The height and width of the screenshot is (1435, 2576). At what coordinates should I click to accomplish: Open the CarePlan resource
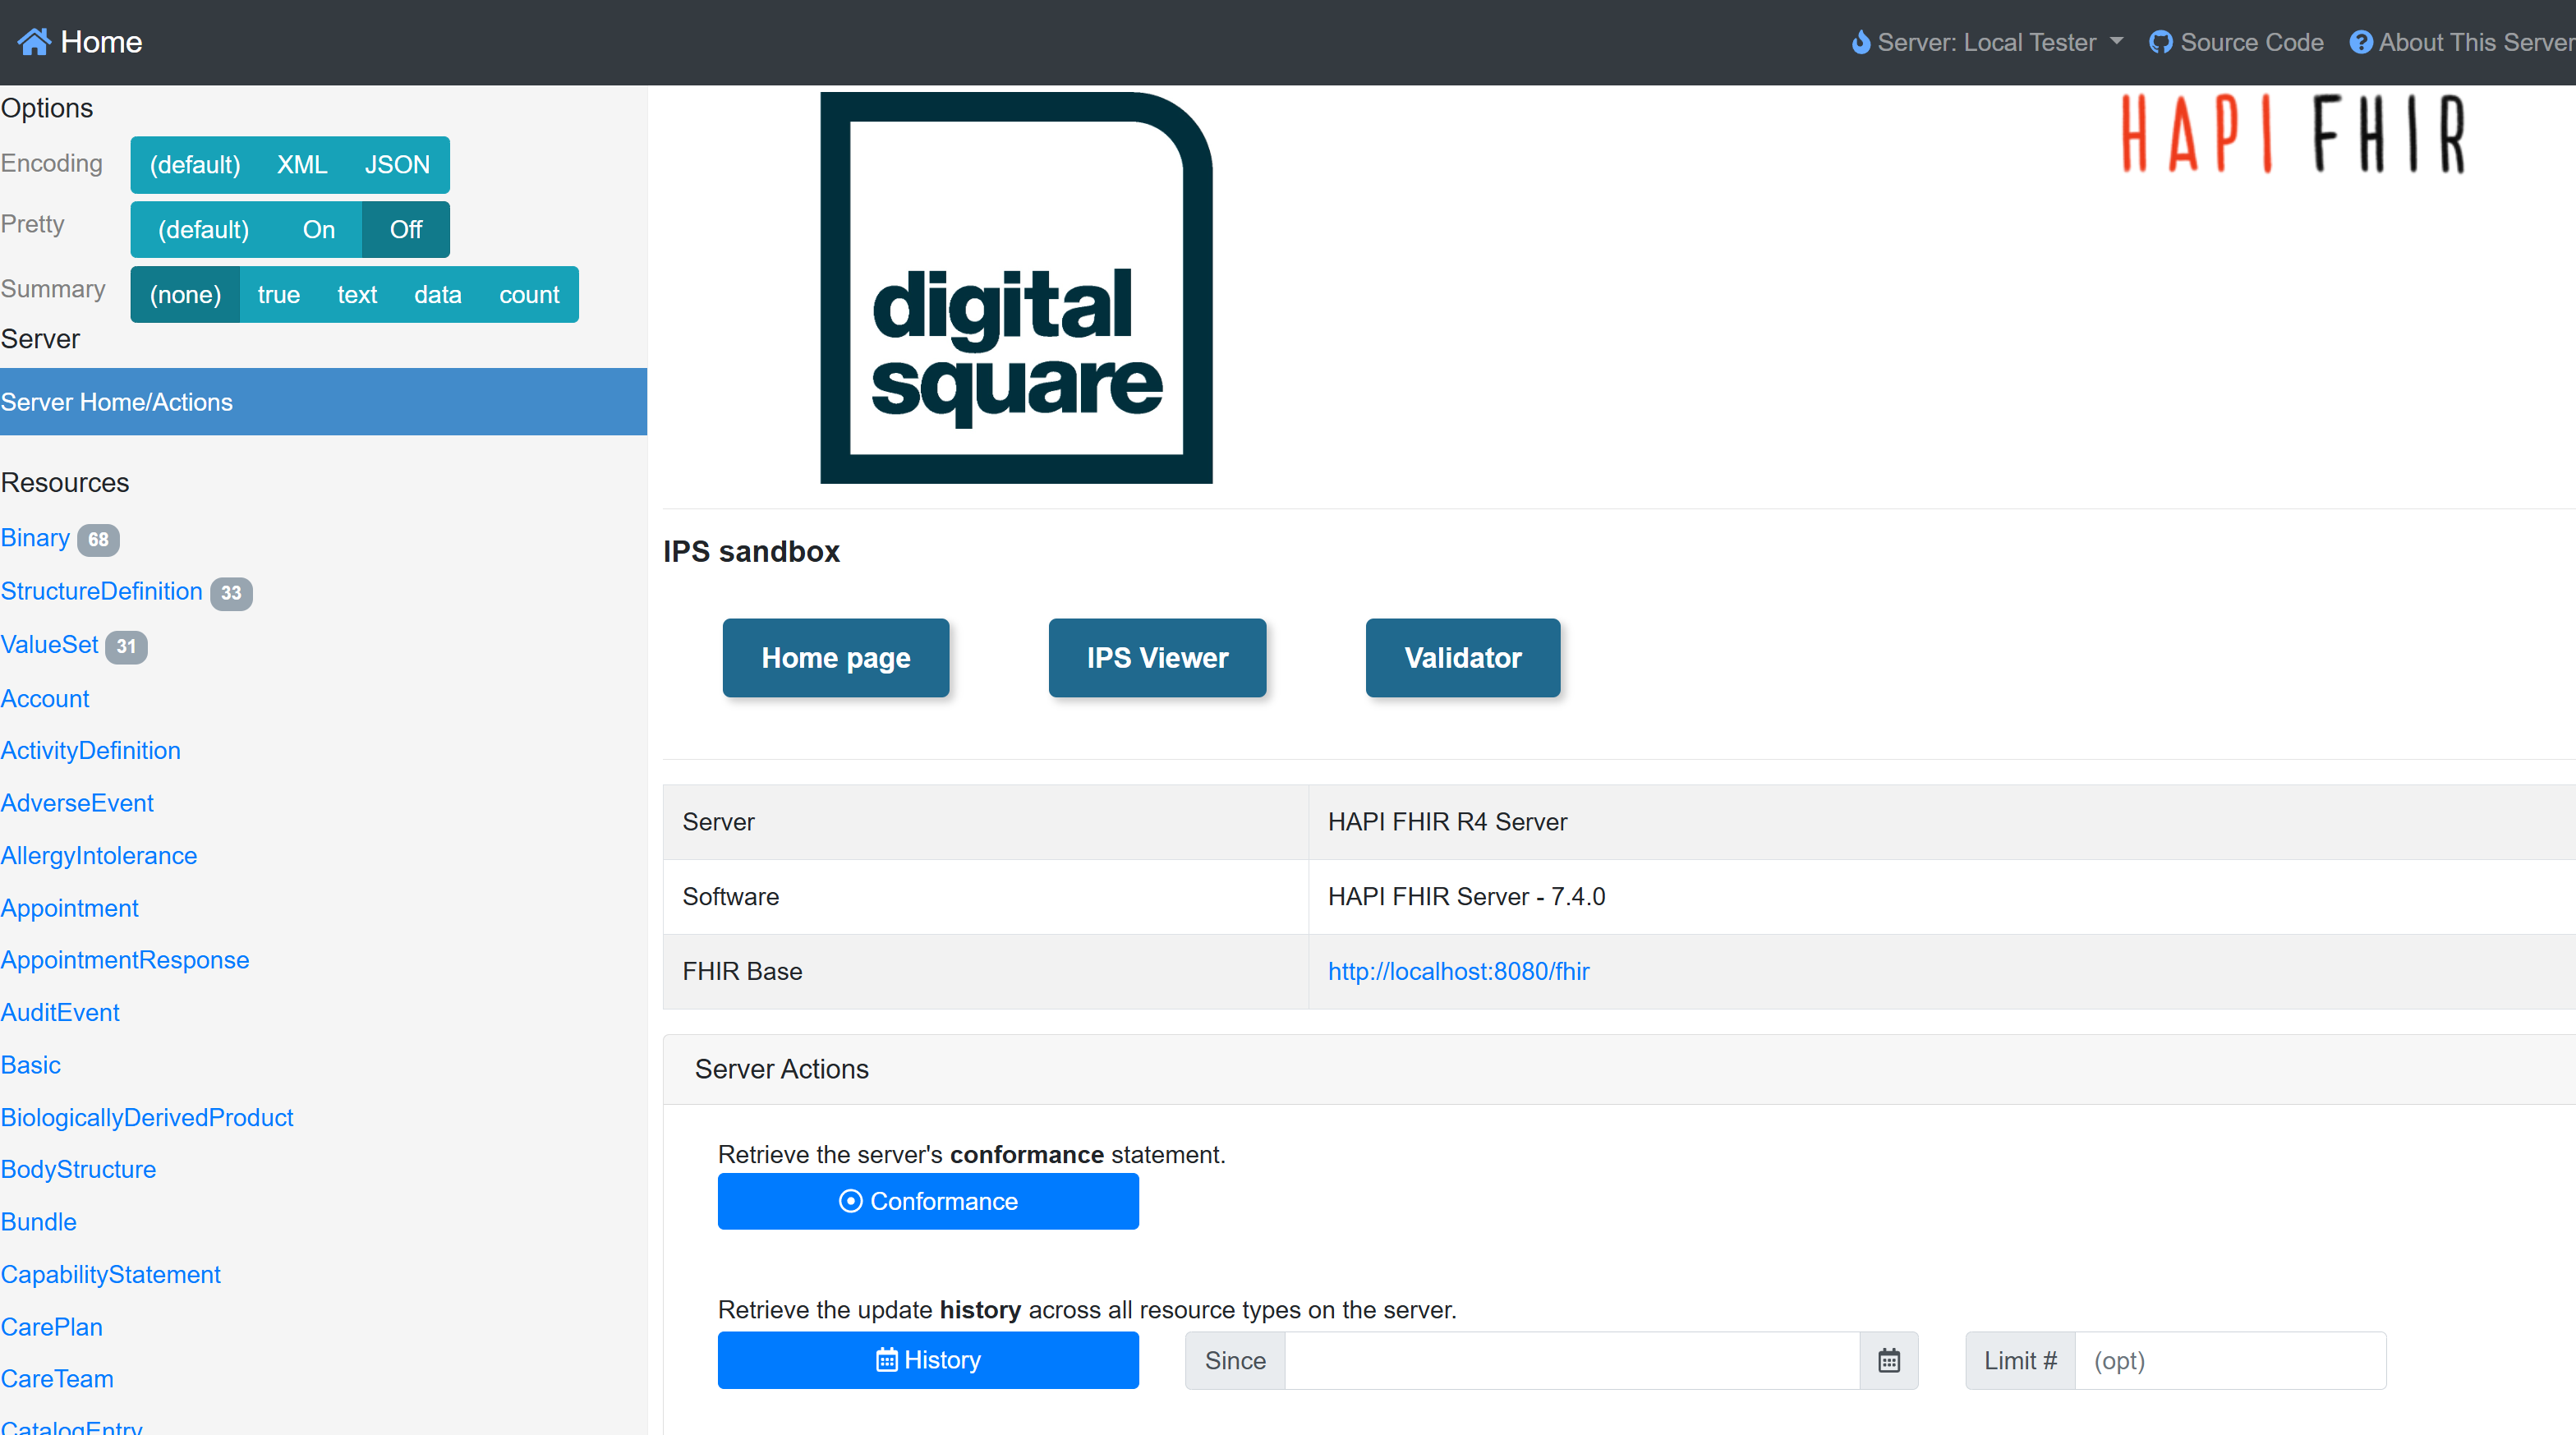52,1327
